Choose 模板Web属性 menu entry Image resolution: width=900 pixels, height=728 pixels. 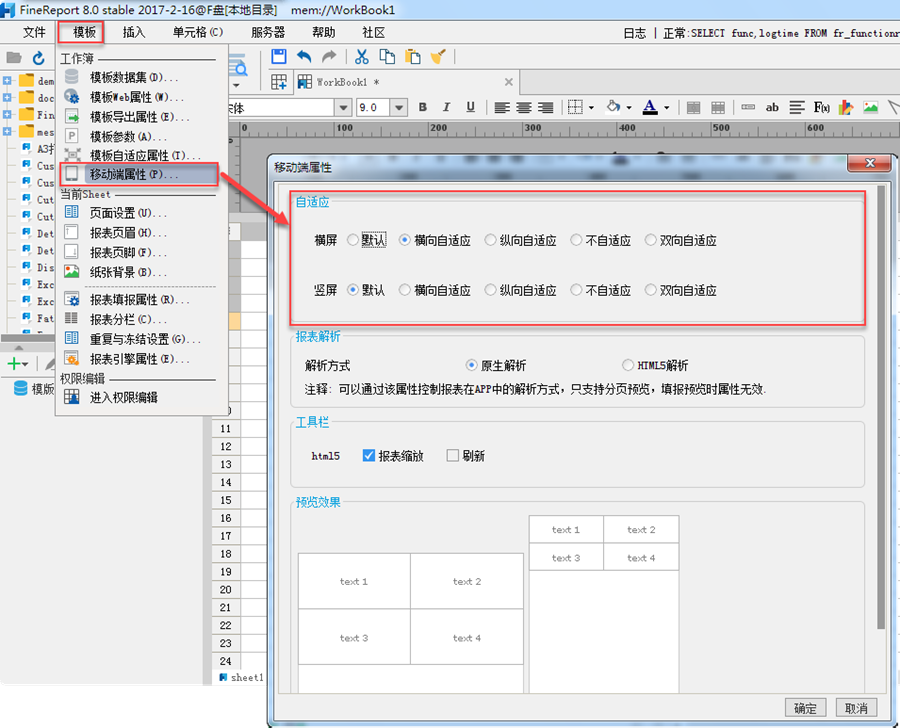[x=138, y=96]
